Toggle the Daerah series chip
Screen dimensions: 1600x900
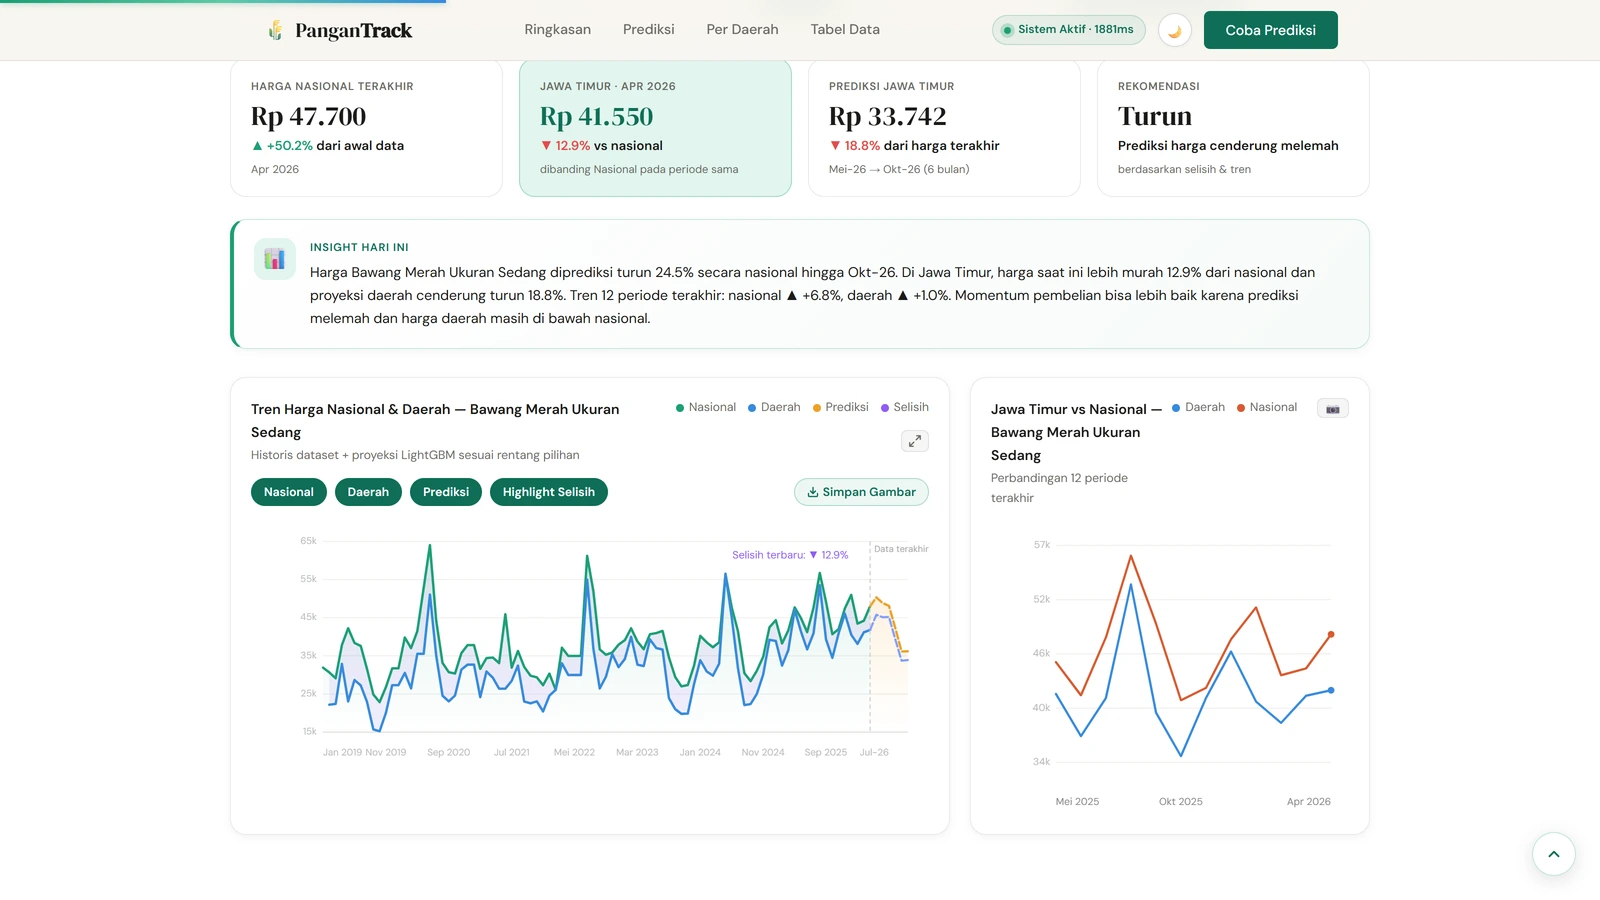pos(368,492)
